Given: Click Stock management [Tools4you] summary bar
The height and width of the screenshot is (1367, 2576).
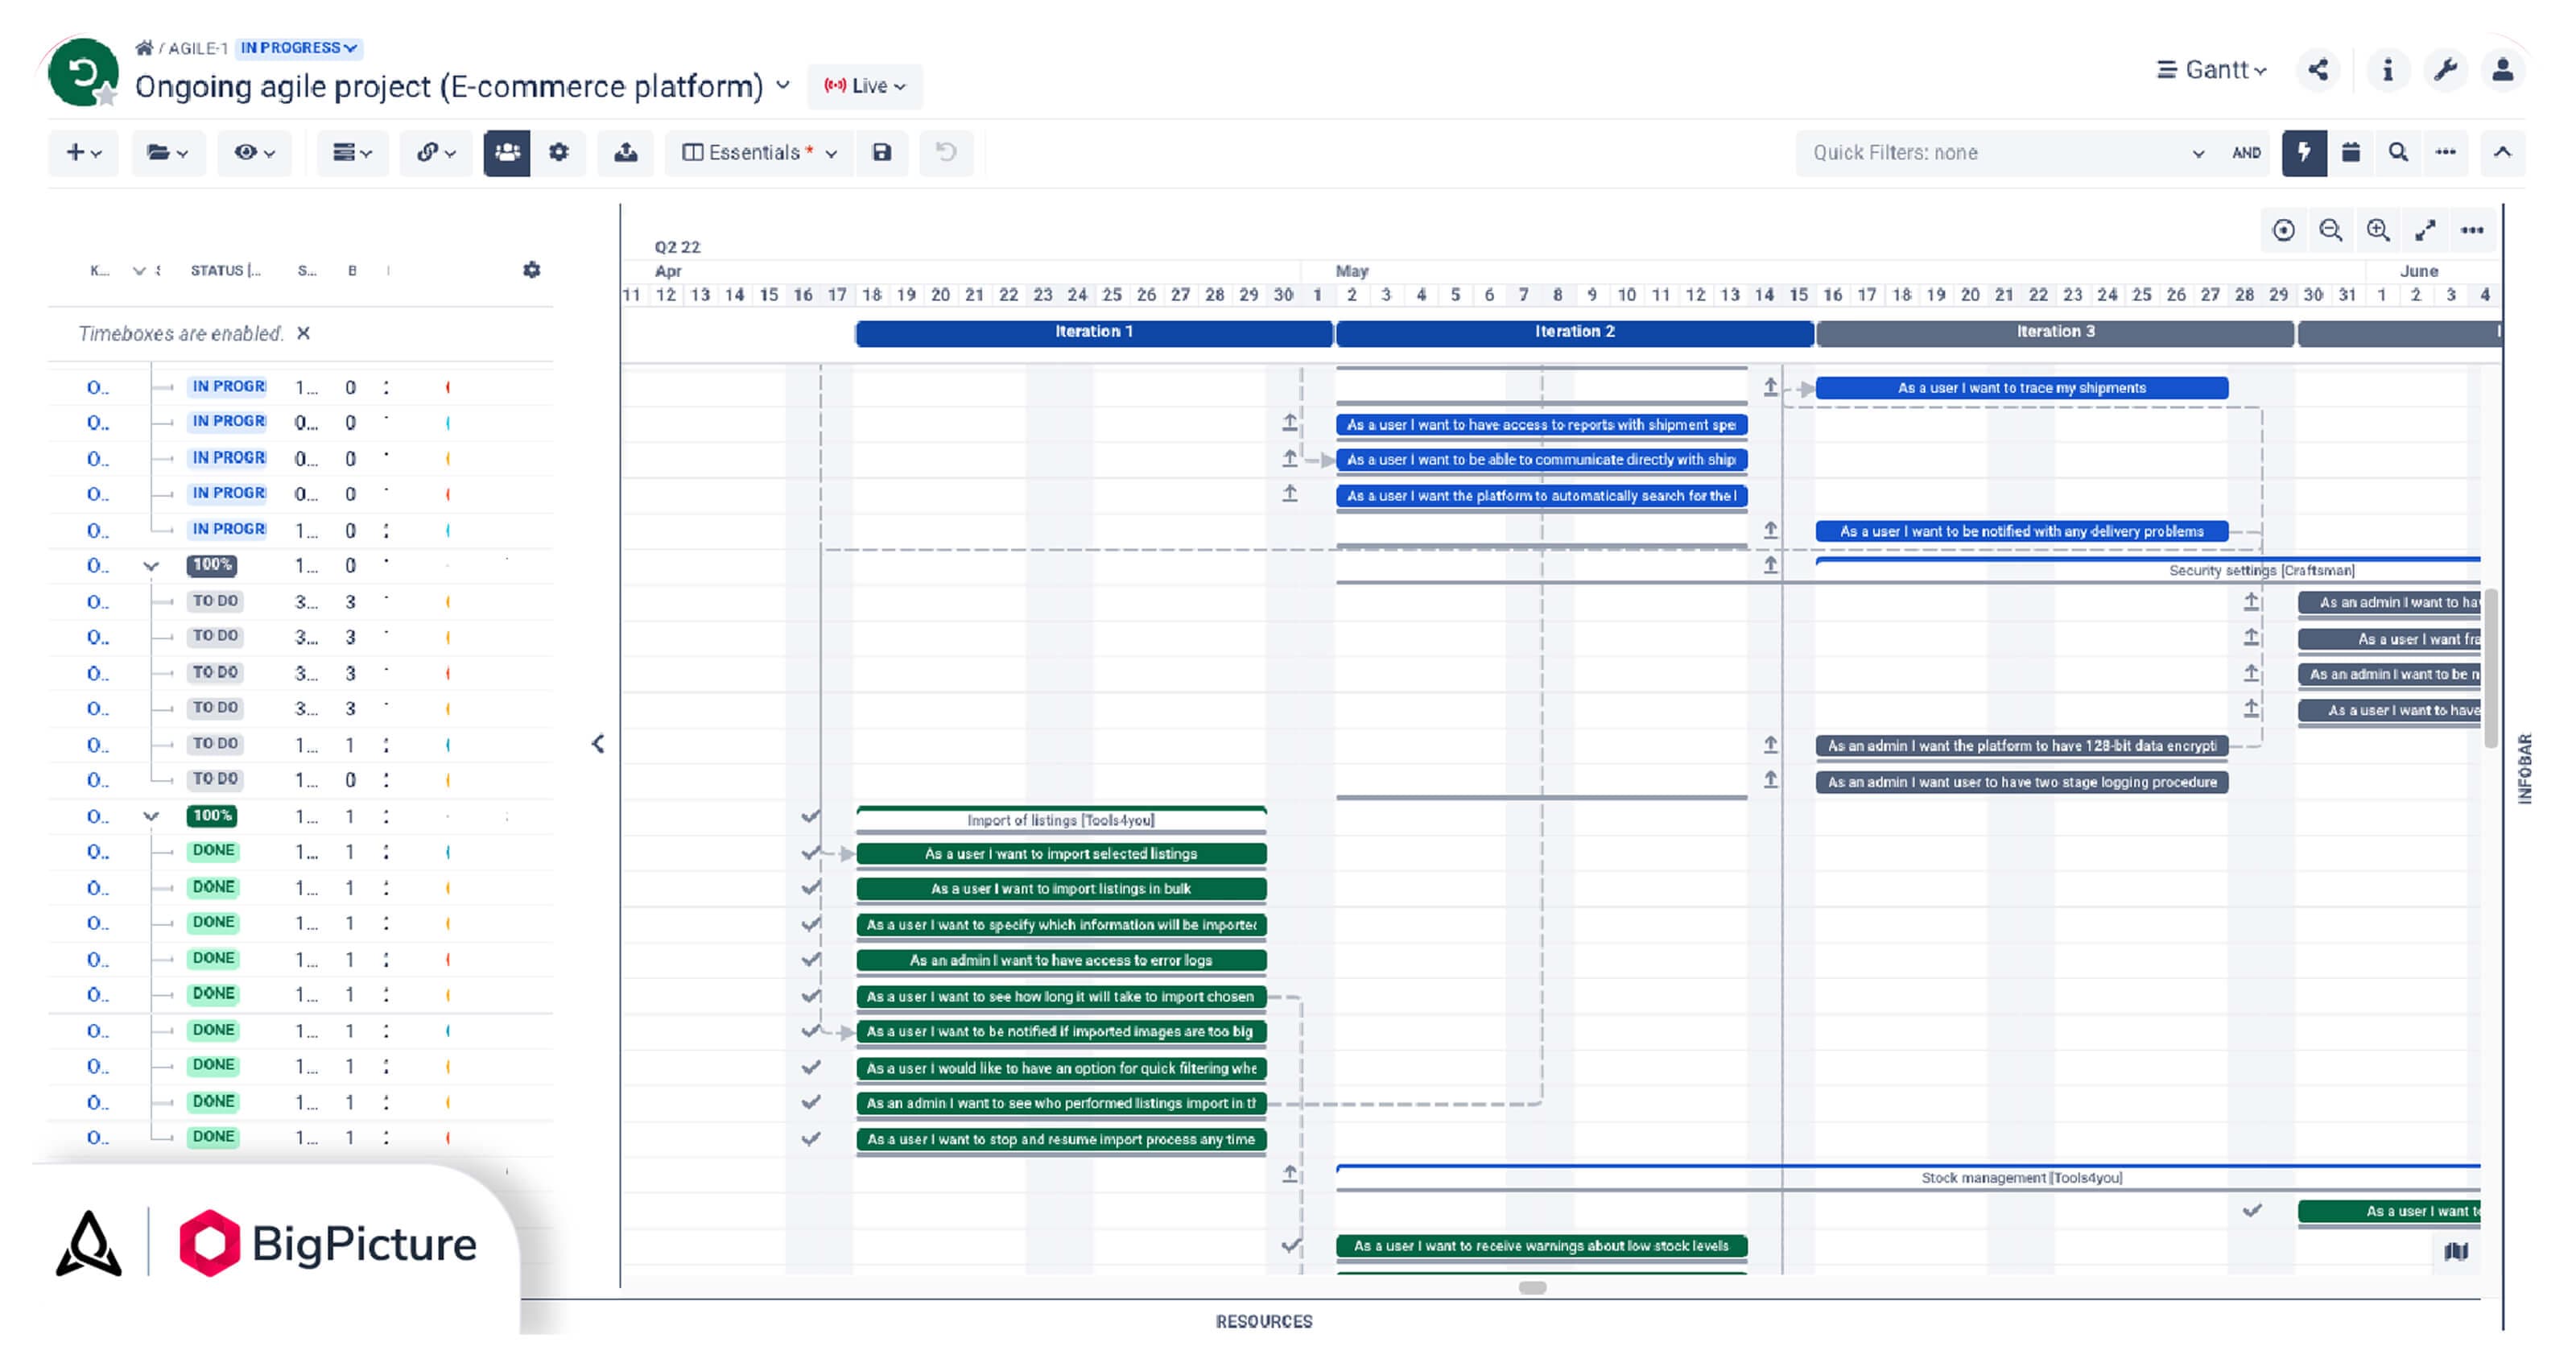Looking at the screenshot, I should click(x=1908, y=1177).
